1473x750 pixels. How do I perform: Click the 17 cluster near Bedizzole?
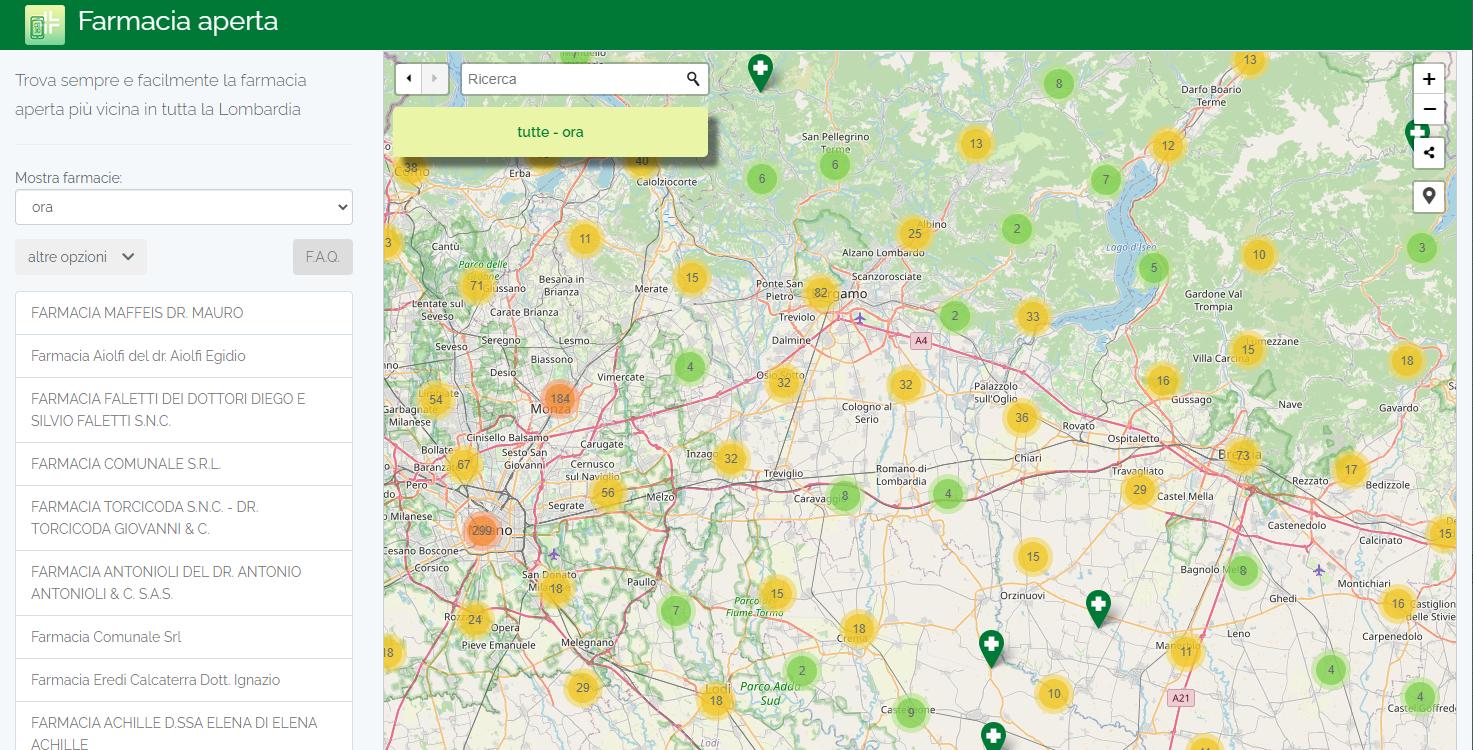(x=1351, y=470)
